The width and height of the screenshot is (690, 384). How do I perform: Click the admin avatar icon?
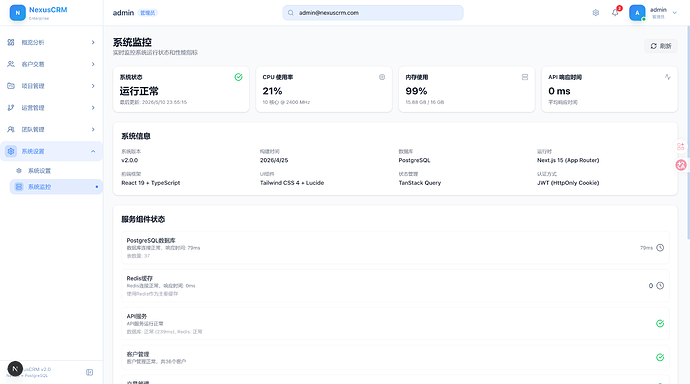[x=637, y=13]
